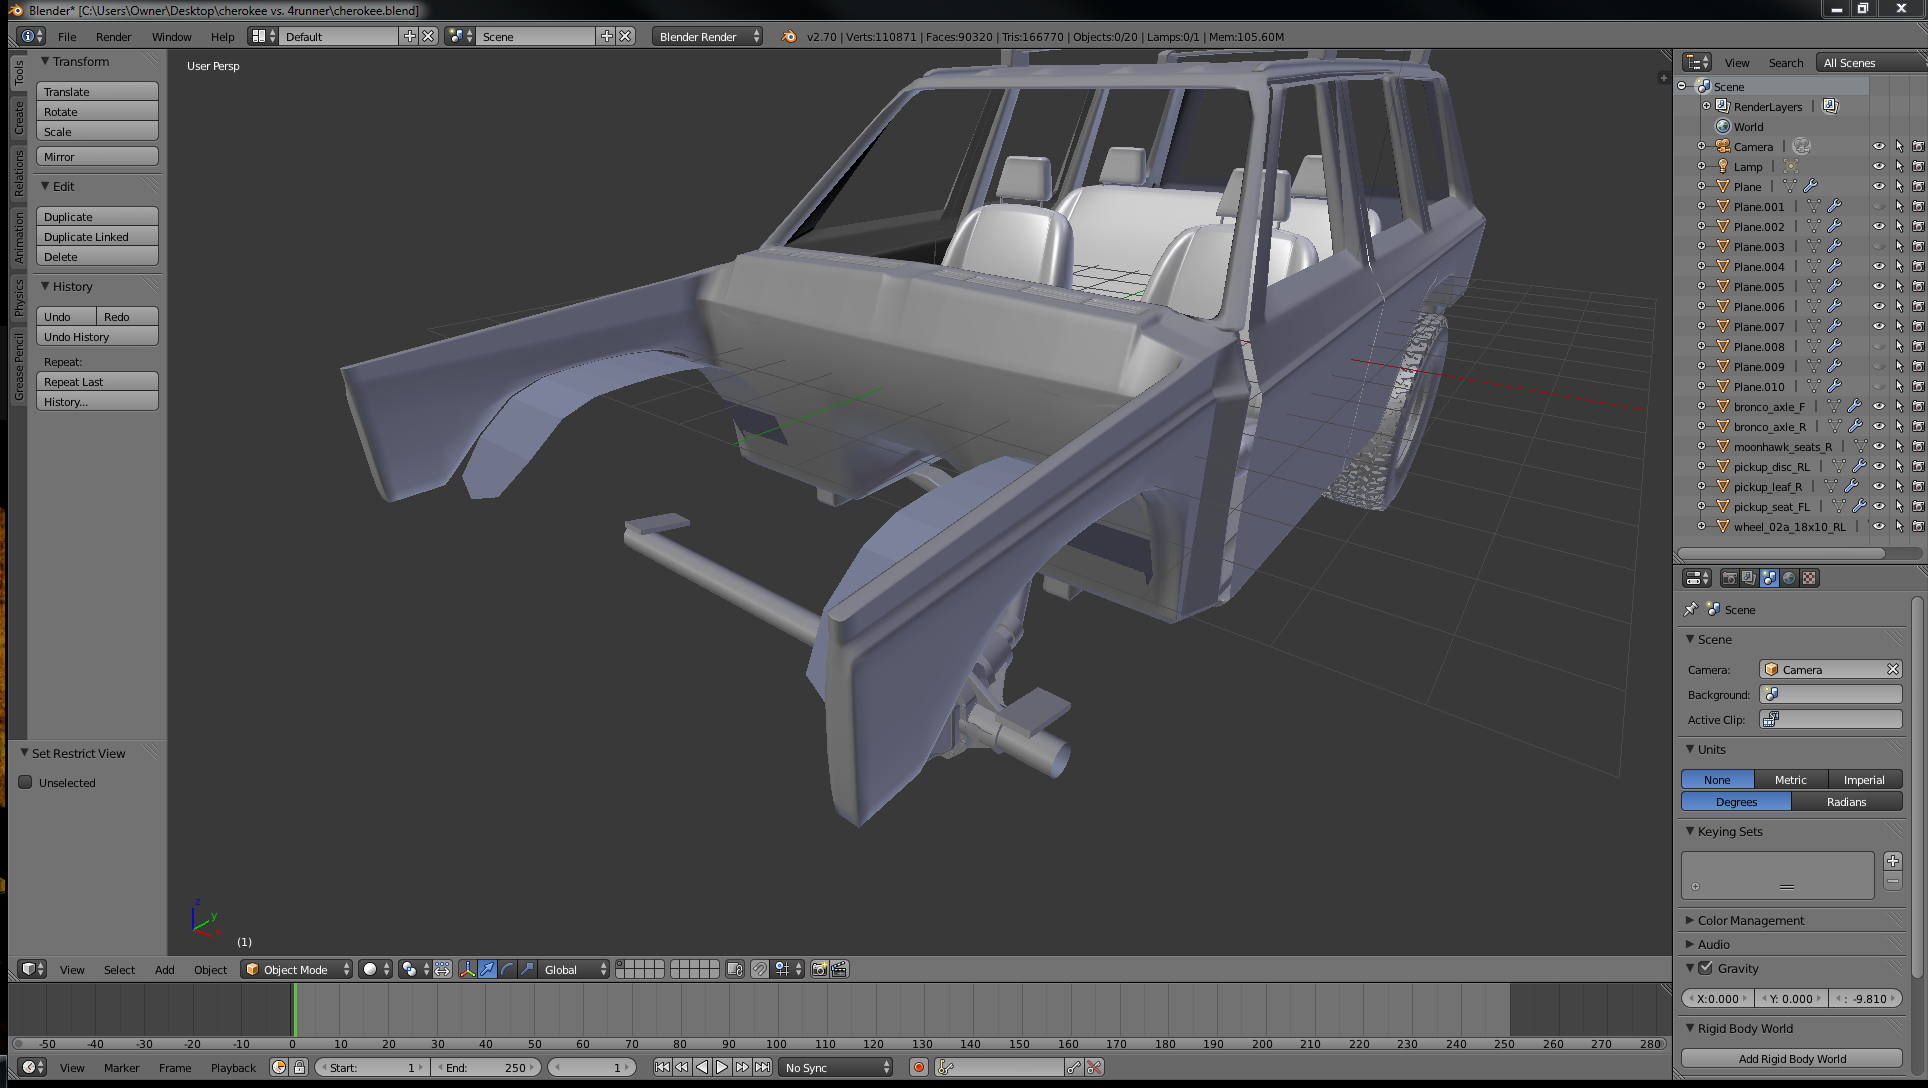Switch to World properties globe icon
1928x1088 pixels.
(1789, 578)
